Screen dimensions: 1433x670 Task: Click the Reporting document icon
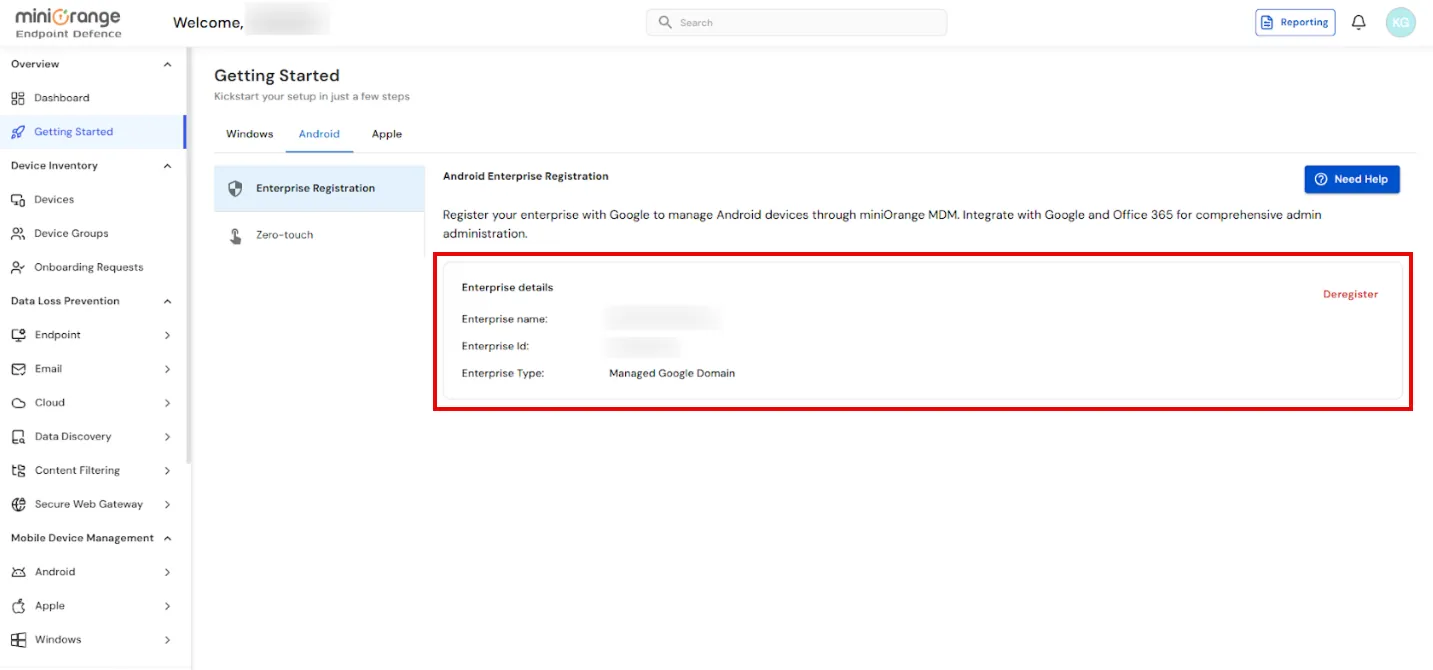pyautogui.click(x=1268, y=22)
